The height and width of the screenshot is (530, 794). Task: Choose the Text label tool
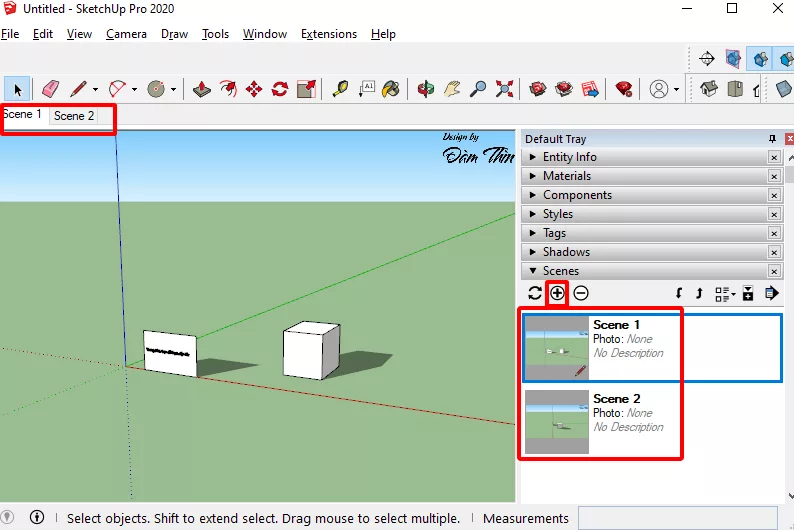pos(367,90)
